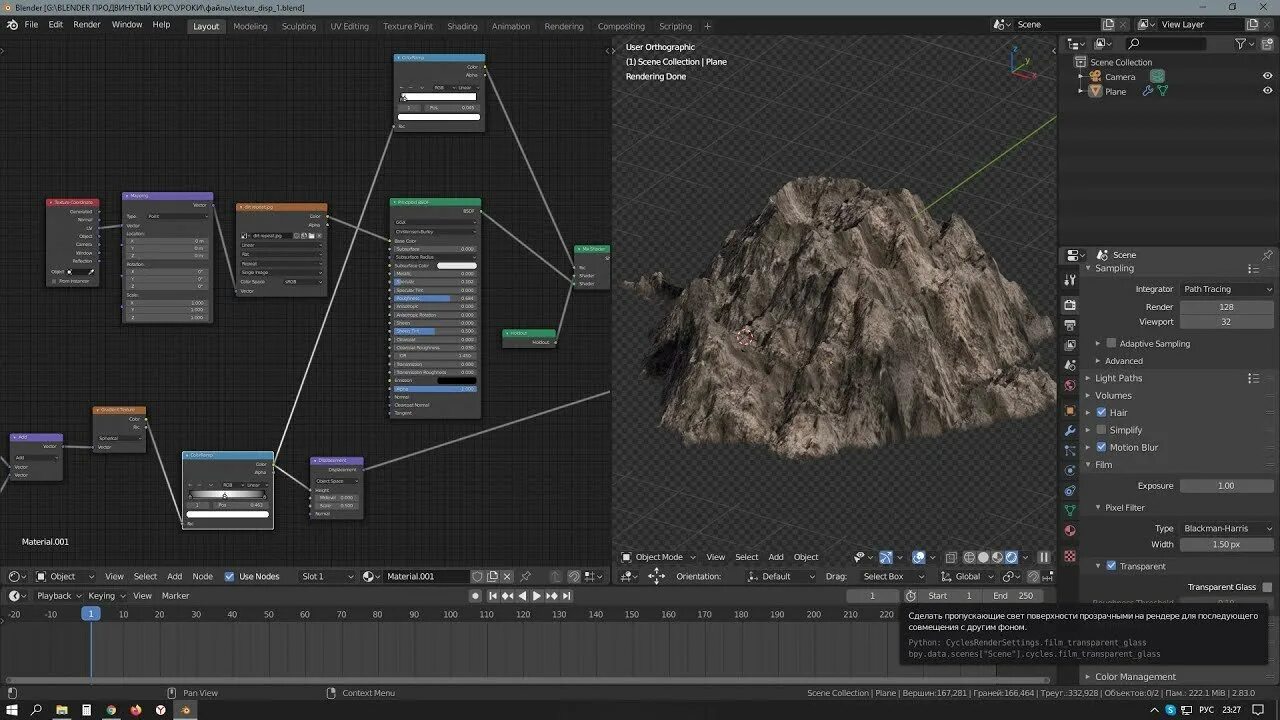Screen dimensions: 1280x720
Task: Open the Render menu
Action: (x=87, y=24)
